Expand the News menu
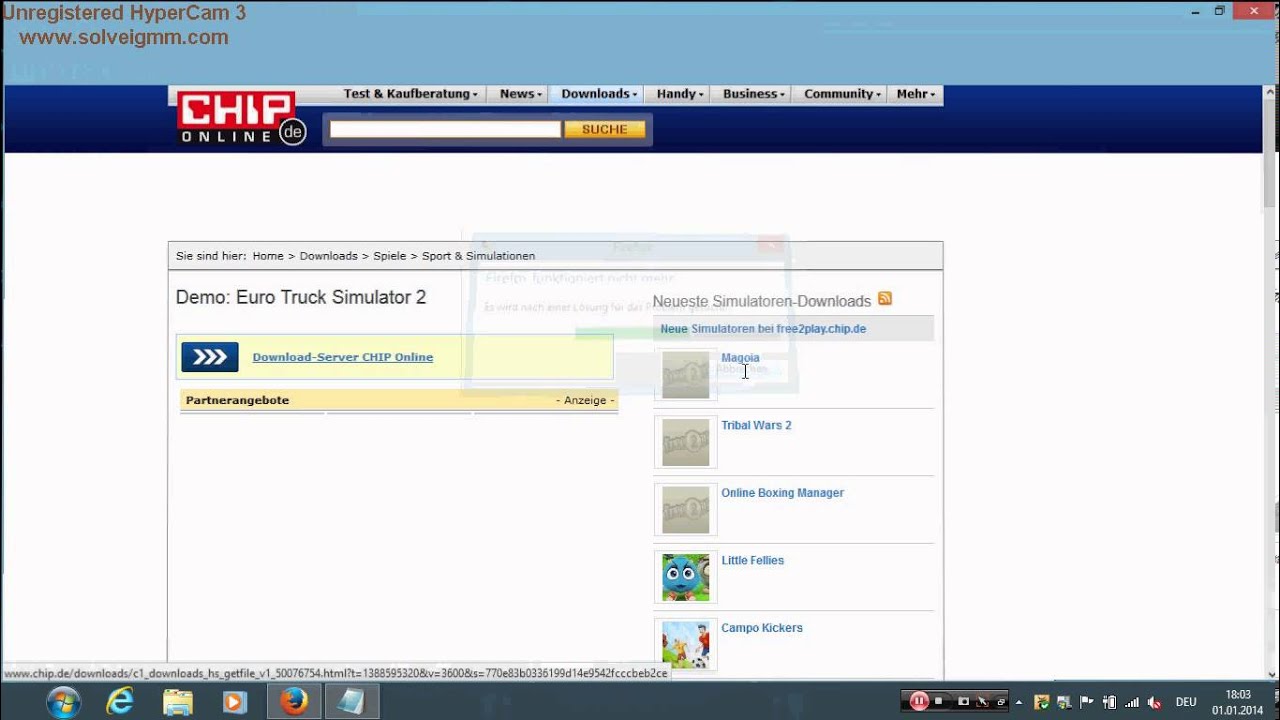 pyautogui.click(x=521, y=94)
